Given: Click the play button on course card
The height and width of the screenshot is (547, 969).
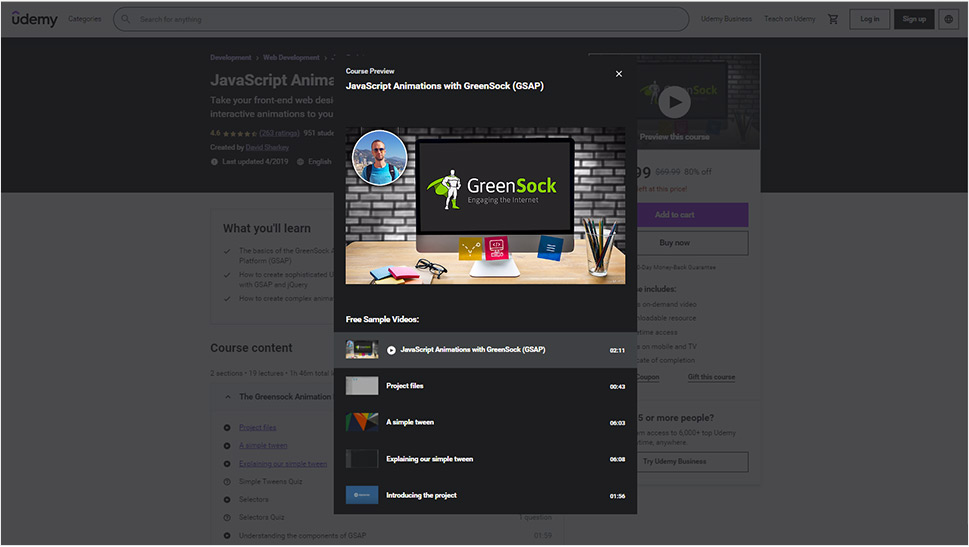Looking at the screenshot, I should (x=674, y=102).
